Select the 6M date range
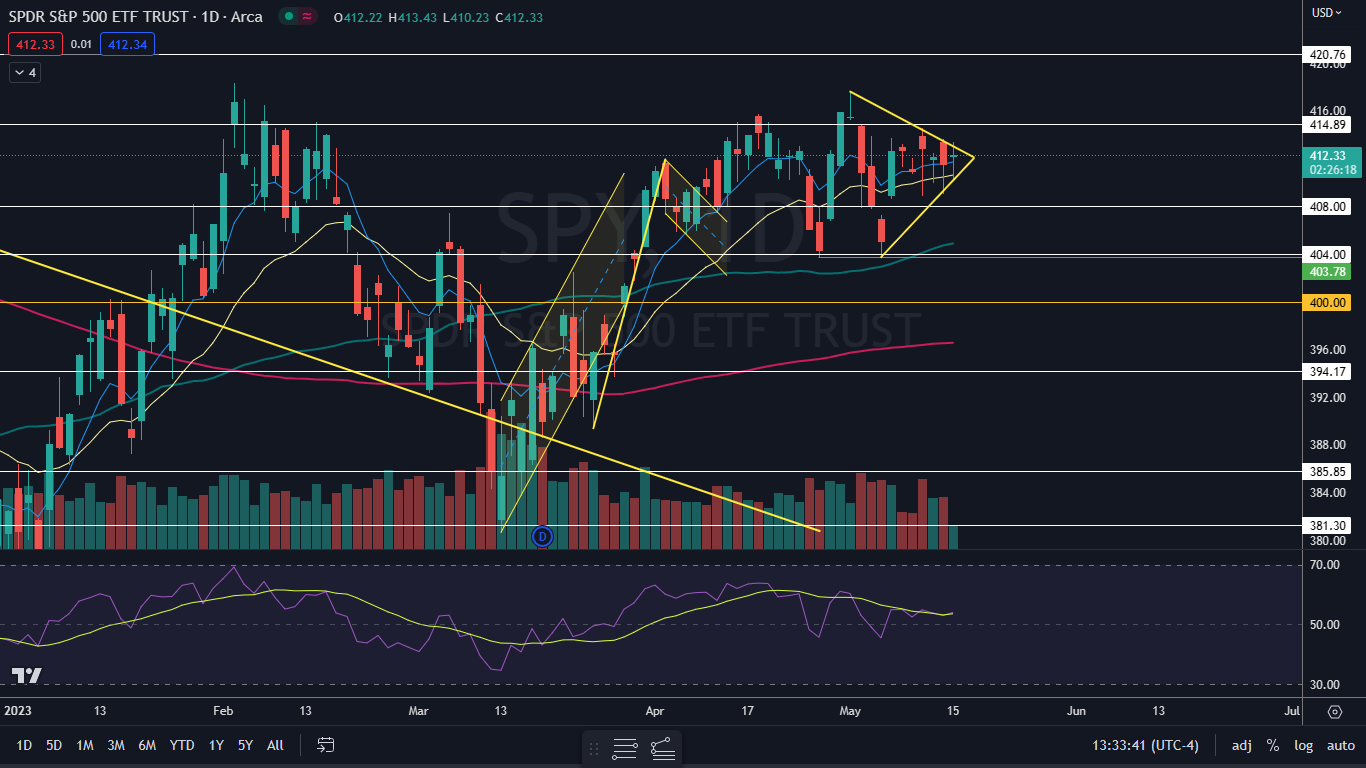The height and width of the screenshot is (768, 1366). click(x=147, y=745)
